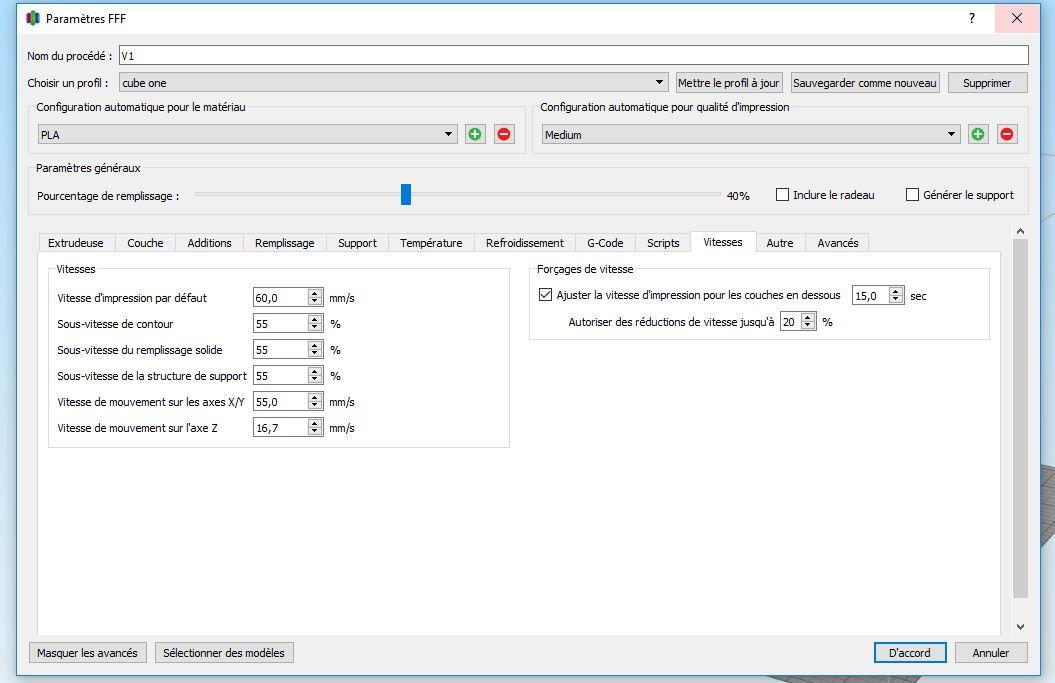Click the Pourcentage de remplissage slider handle

pos(406,194)
